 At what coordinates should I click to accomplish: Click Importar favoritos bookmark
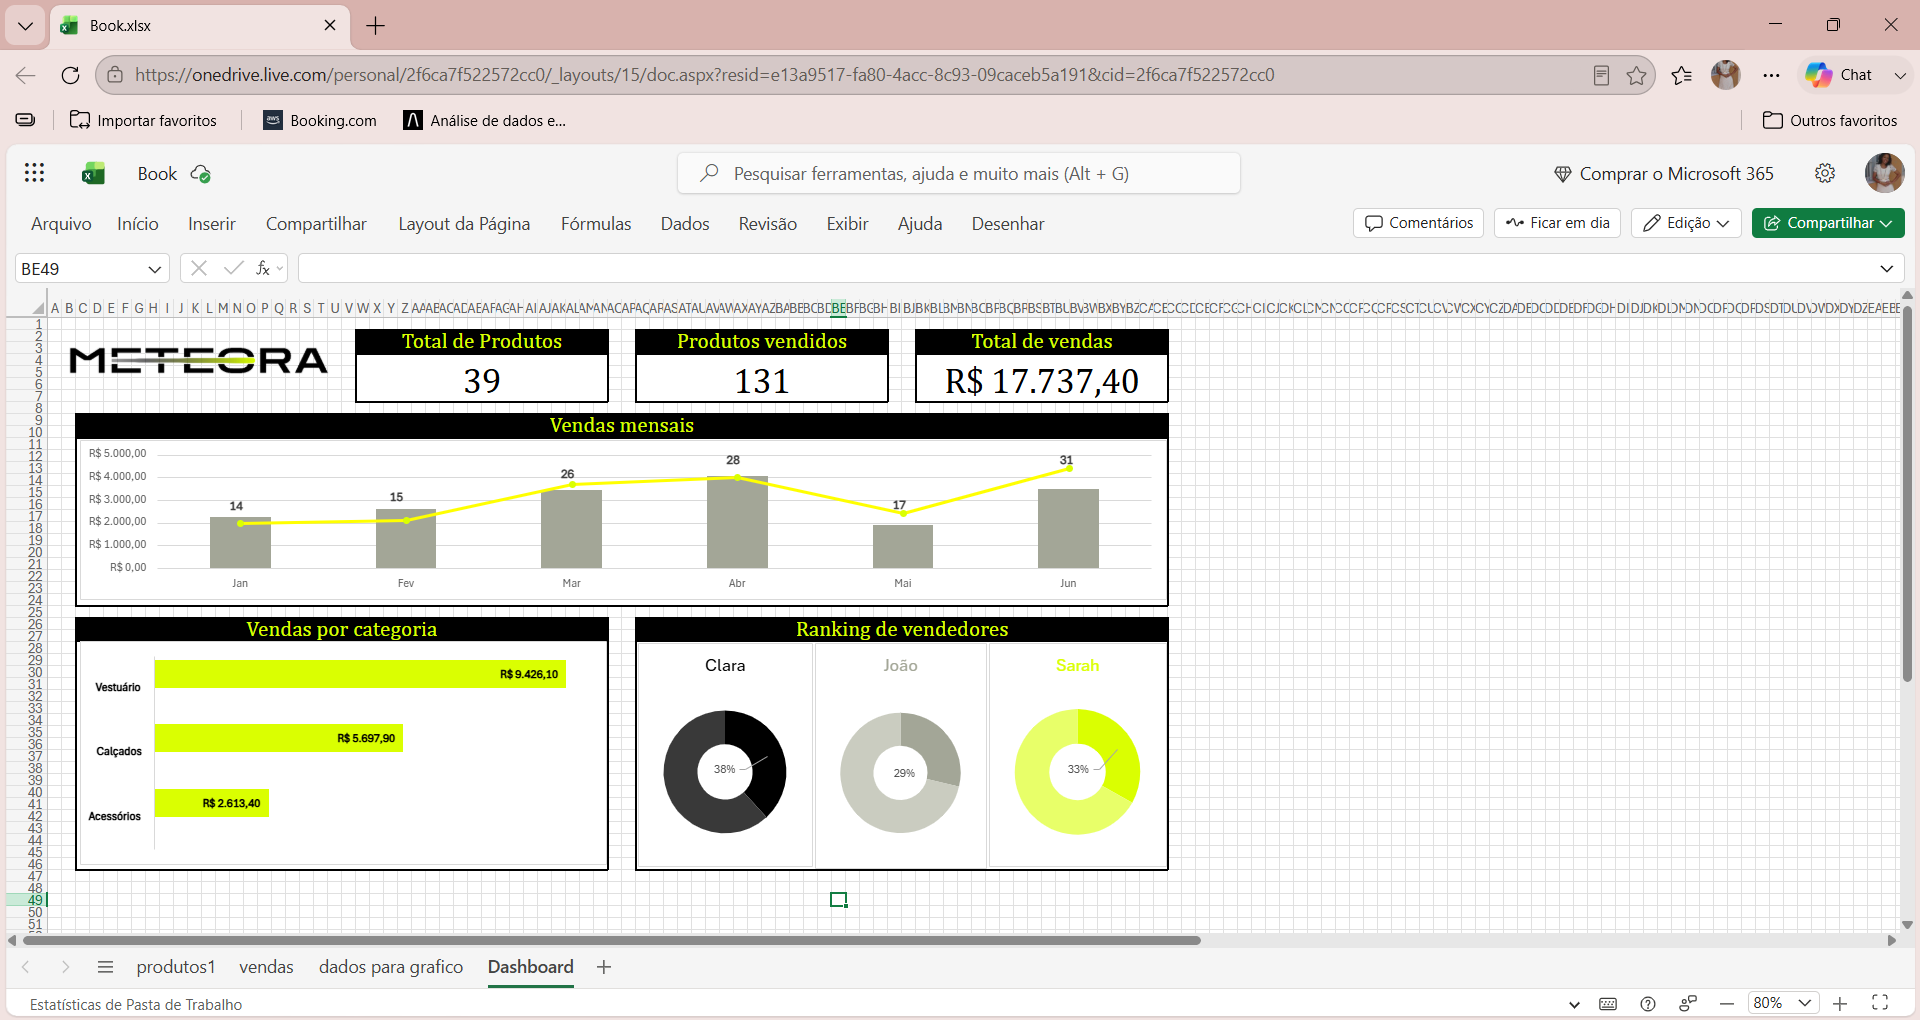tap(143, 120)
